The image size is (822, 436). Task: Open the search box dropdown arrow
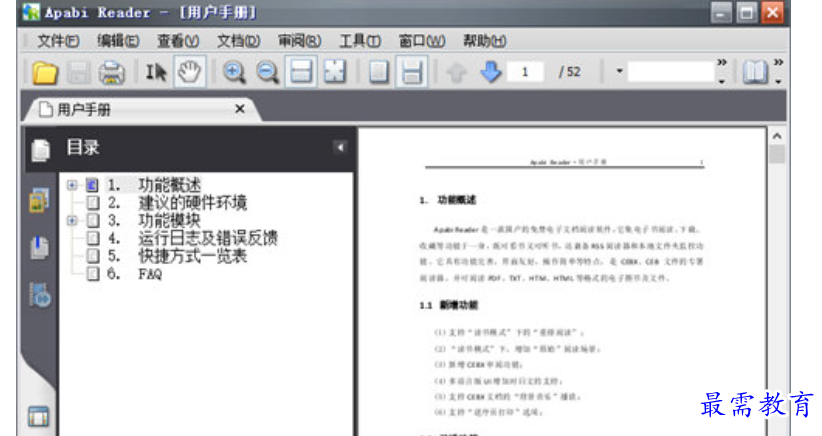(x=619, y=71)
